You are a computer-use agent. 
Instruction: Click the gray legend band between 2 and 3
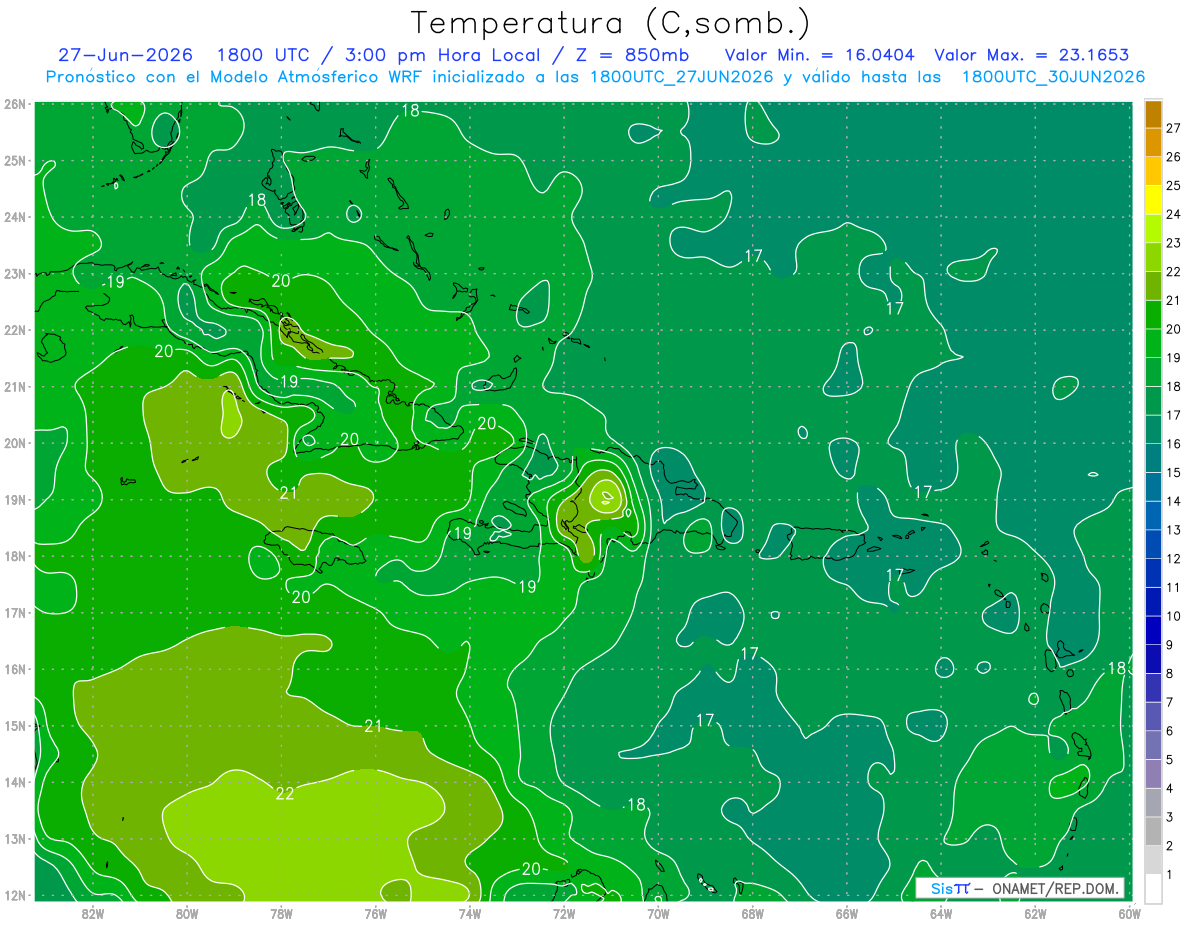(x=1153, y=831)
